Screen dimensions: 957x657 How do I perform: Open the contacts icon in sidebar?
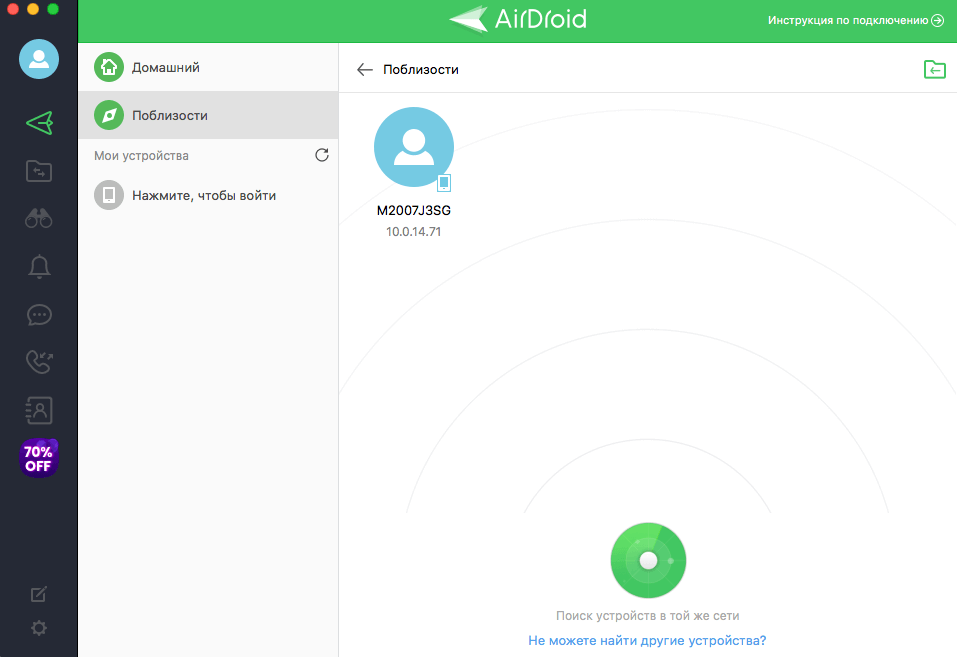[39, 410]
